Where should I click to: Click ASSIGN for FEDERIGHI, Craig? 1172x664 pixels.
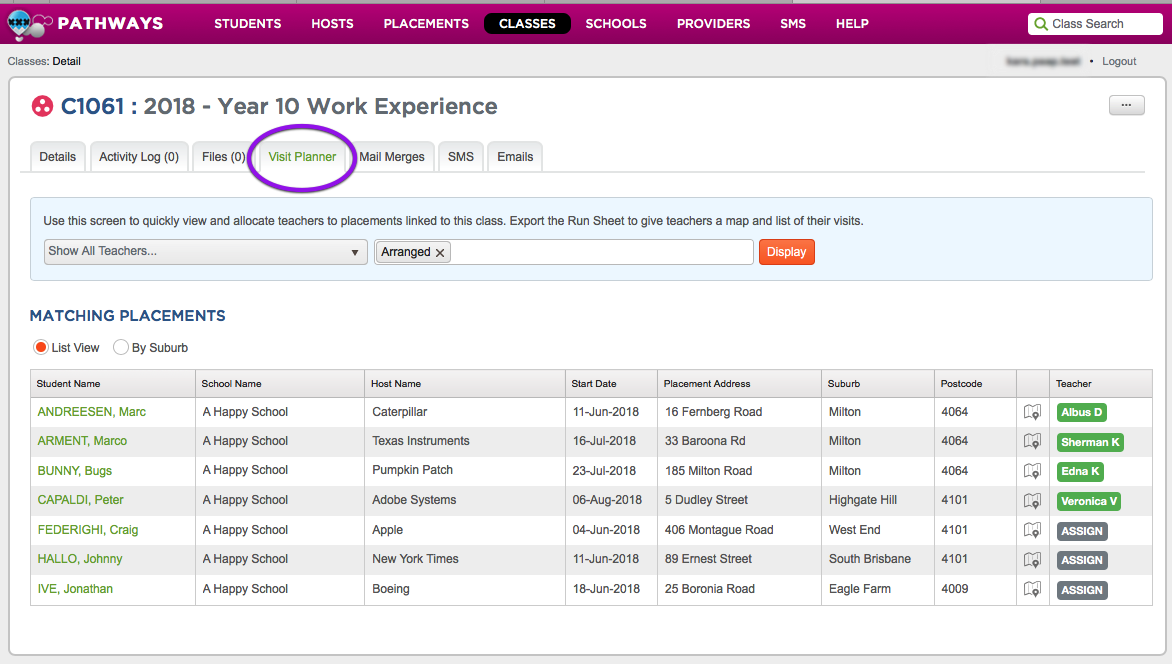pos(1081,530)
